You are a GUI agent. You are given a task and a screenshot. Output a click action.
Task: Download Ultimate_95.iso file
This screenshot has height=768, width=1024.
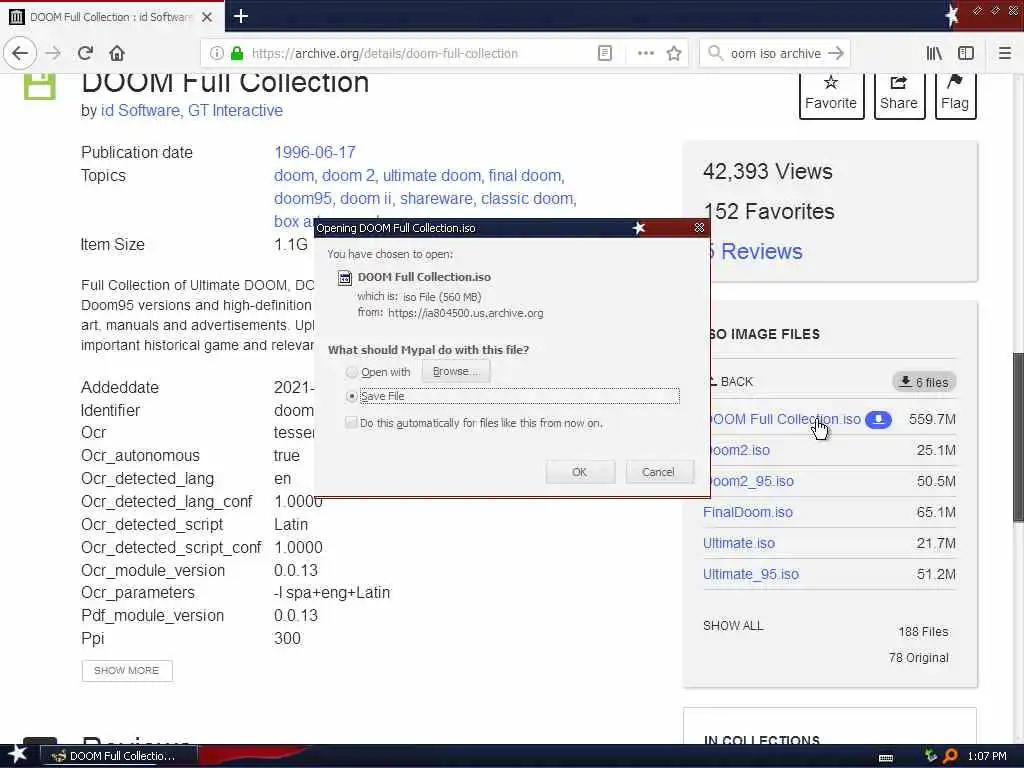750,574
